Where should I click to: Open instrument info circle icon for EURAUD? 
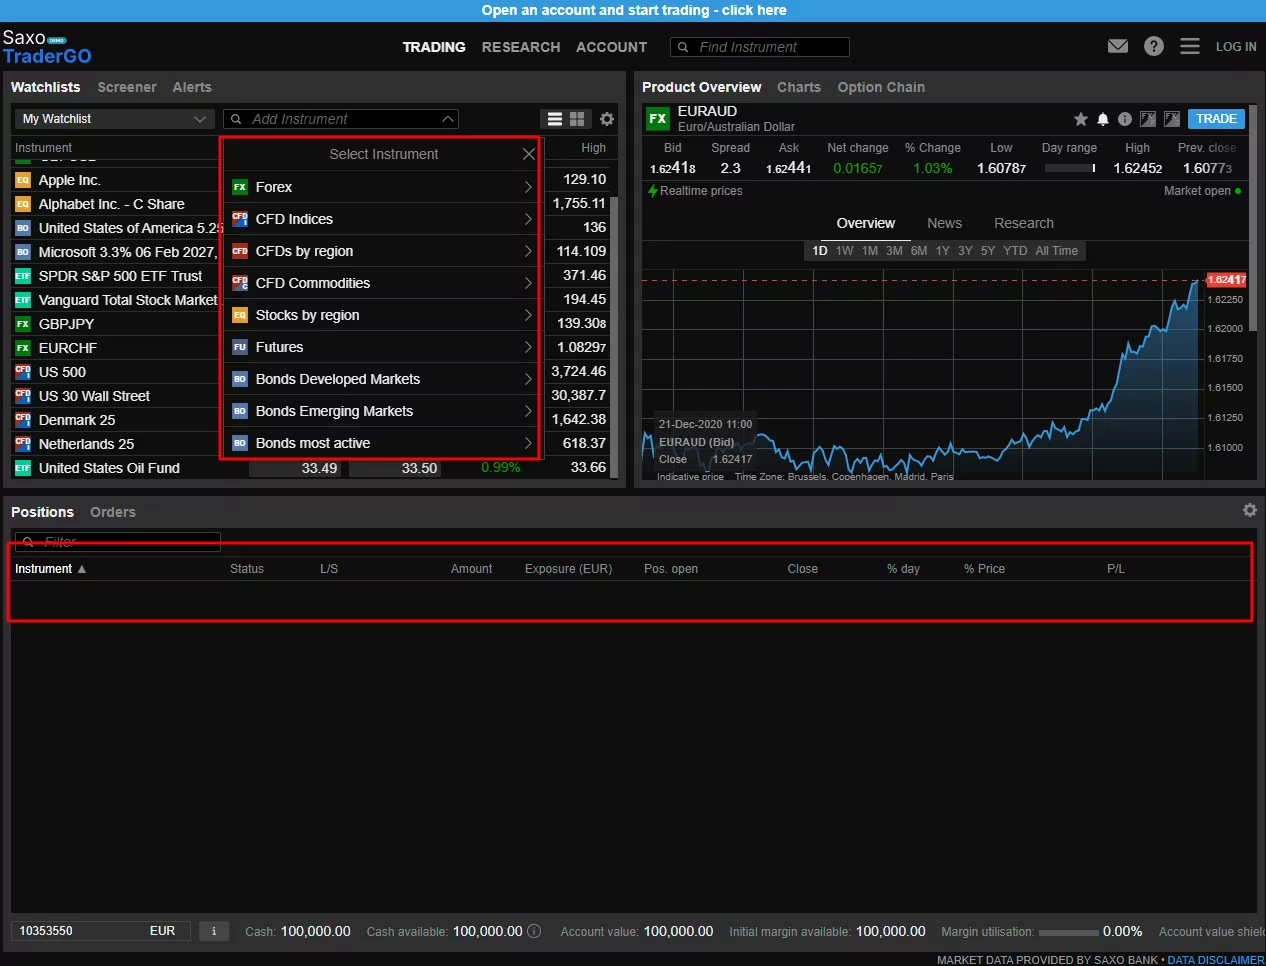point(1125,119)
